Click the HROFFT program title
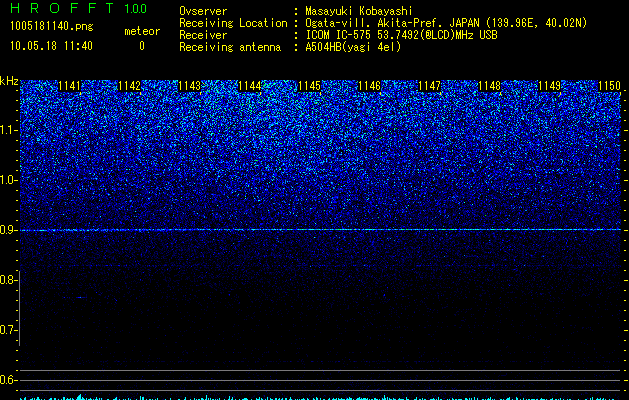The width and height of the screenshot is (629, 400). [x=62, y=8]
